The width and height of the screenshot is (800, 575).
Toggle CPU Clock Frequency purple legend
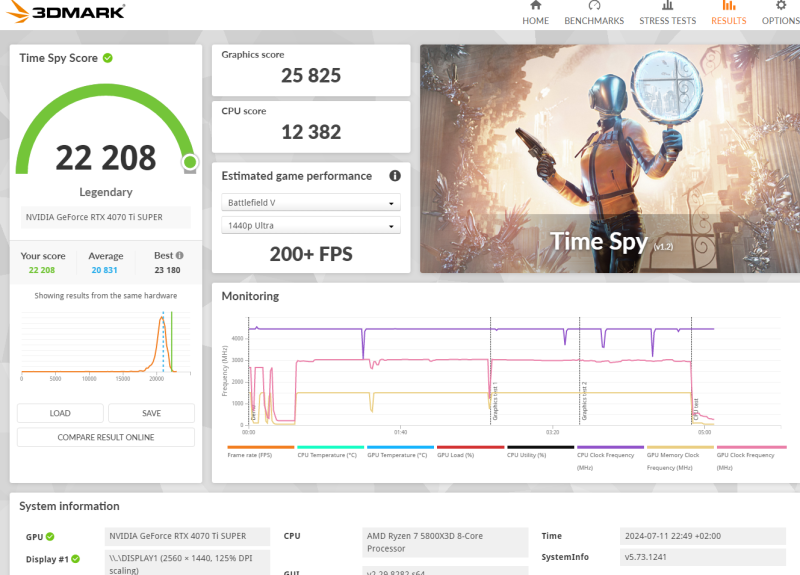[610, 458]
